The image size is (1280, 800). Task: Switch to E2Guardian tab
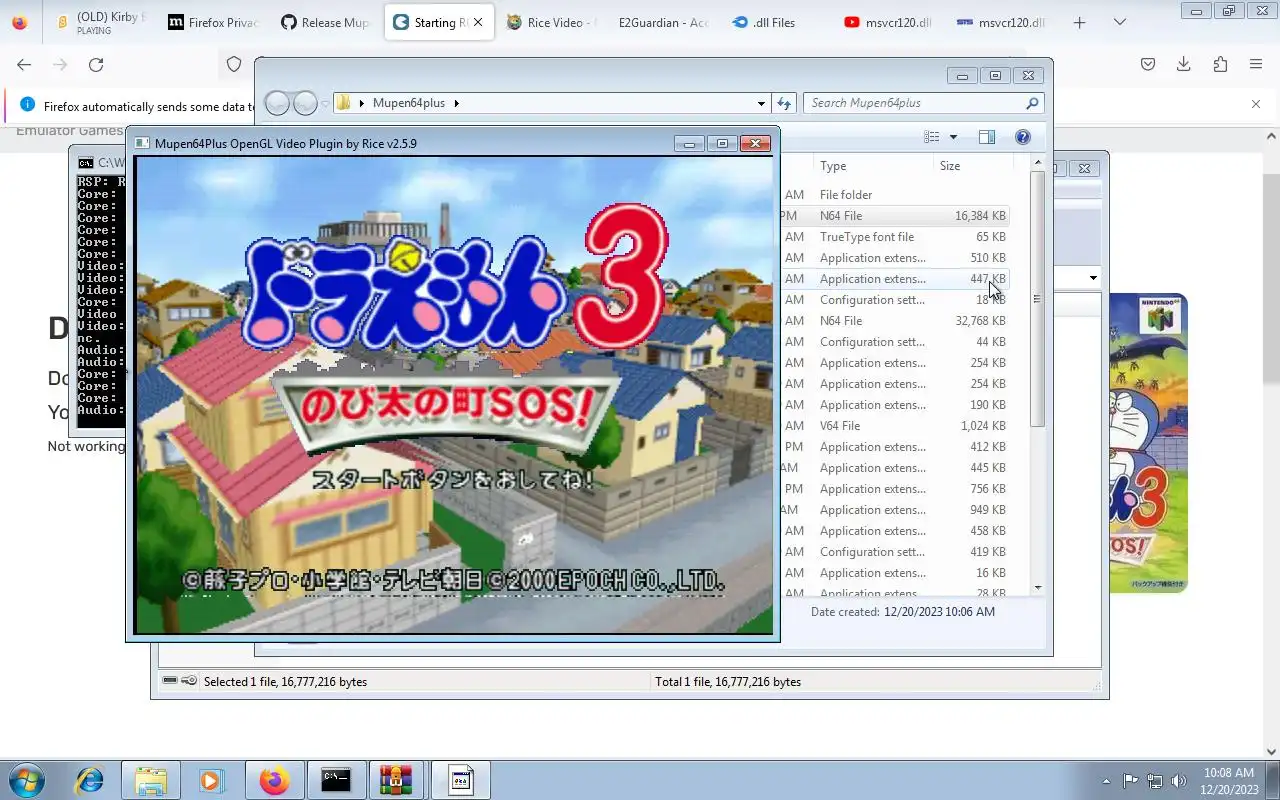[x=662, y=23]
